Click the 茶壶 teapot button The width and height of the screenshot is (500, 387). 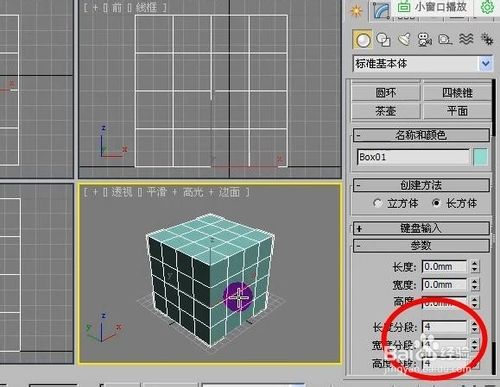click(386, 111)
